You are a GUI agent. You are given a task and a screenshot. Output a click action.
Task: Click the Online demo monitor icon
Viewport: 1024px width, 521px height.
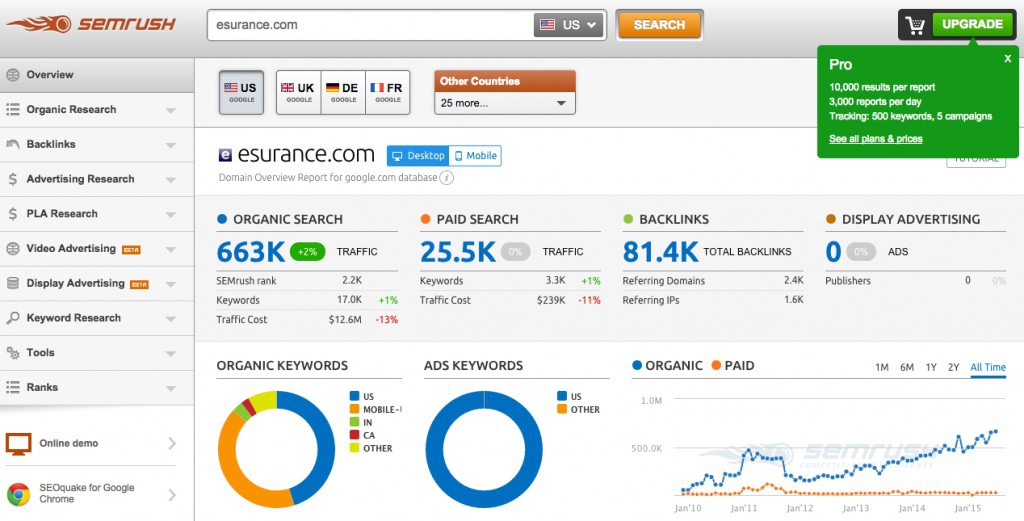click(18, 443)
